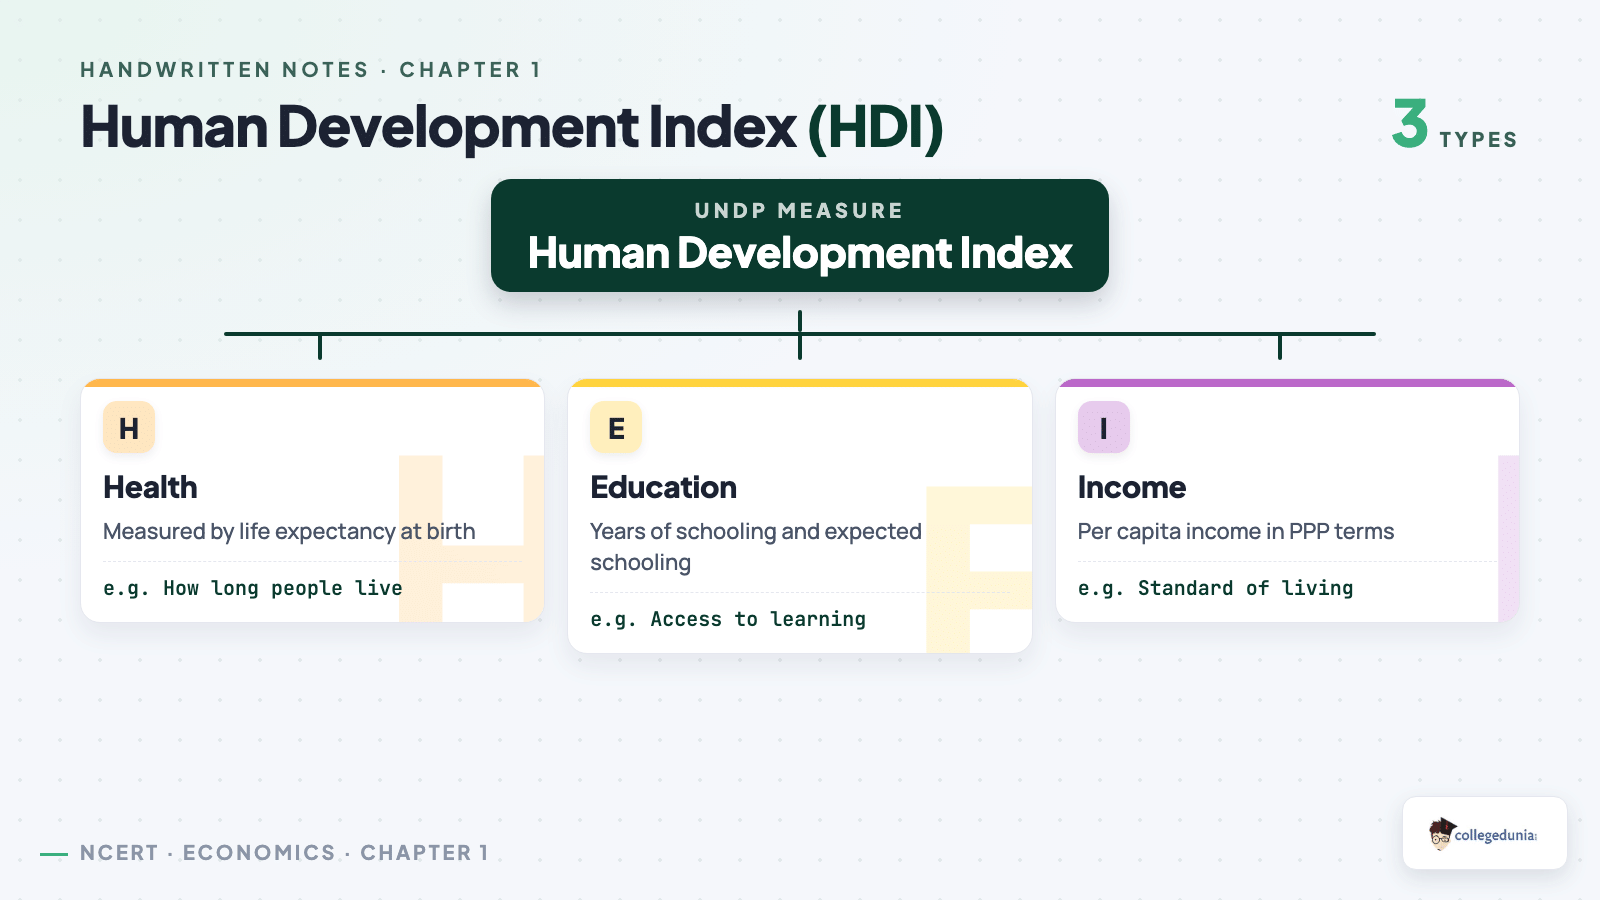The width and height of the screenshot is (1600, 900).
Task: Click 'Per capita income in PPP terms'
Action: click(x=1236, y=532)
